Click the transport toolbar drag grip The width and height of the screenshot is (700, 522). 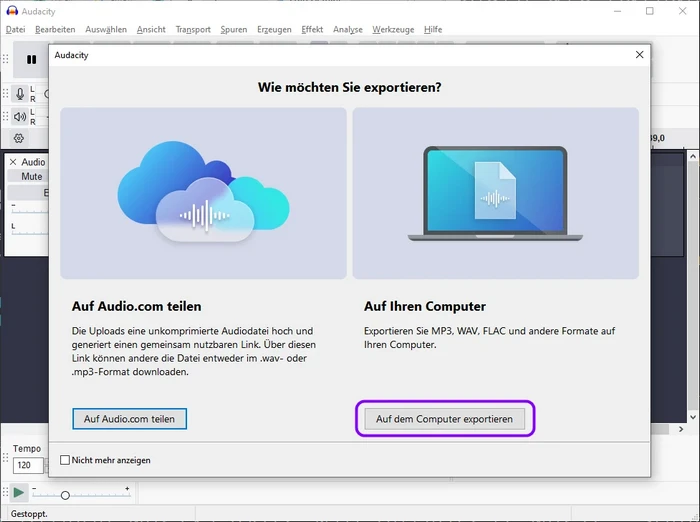pyautogui.click(x=6, y=59)
